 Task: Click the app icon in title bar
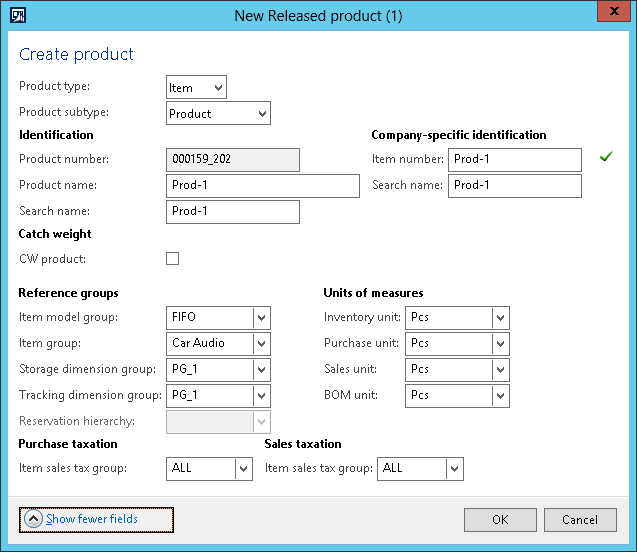pos(17,15)
